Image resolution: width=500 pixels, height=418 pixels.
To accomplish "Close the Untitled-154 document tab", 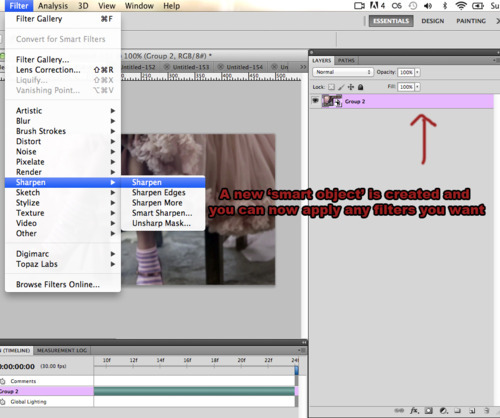I will [220, 67].
